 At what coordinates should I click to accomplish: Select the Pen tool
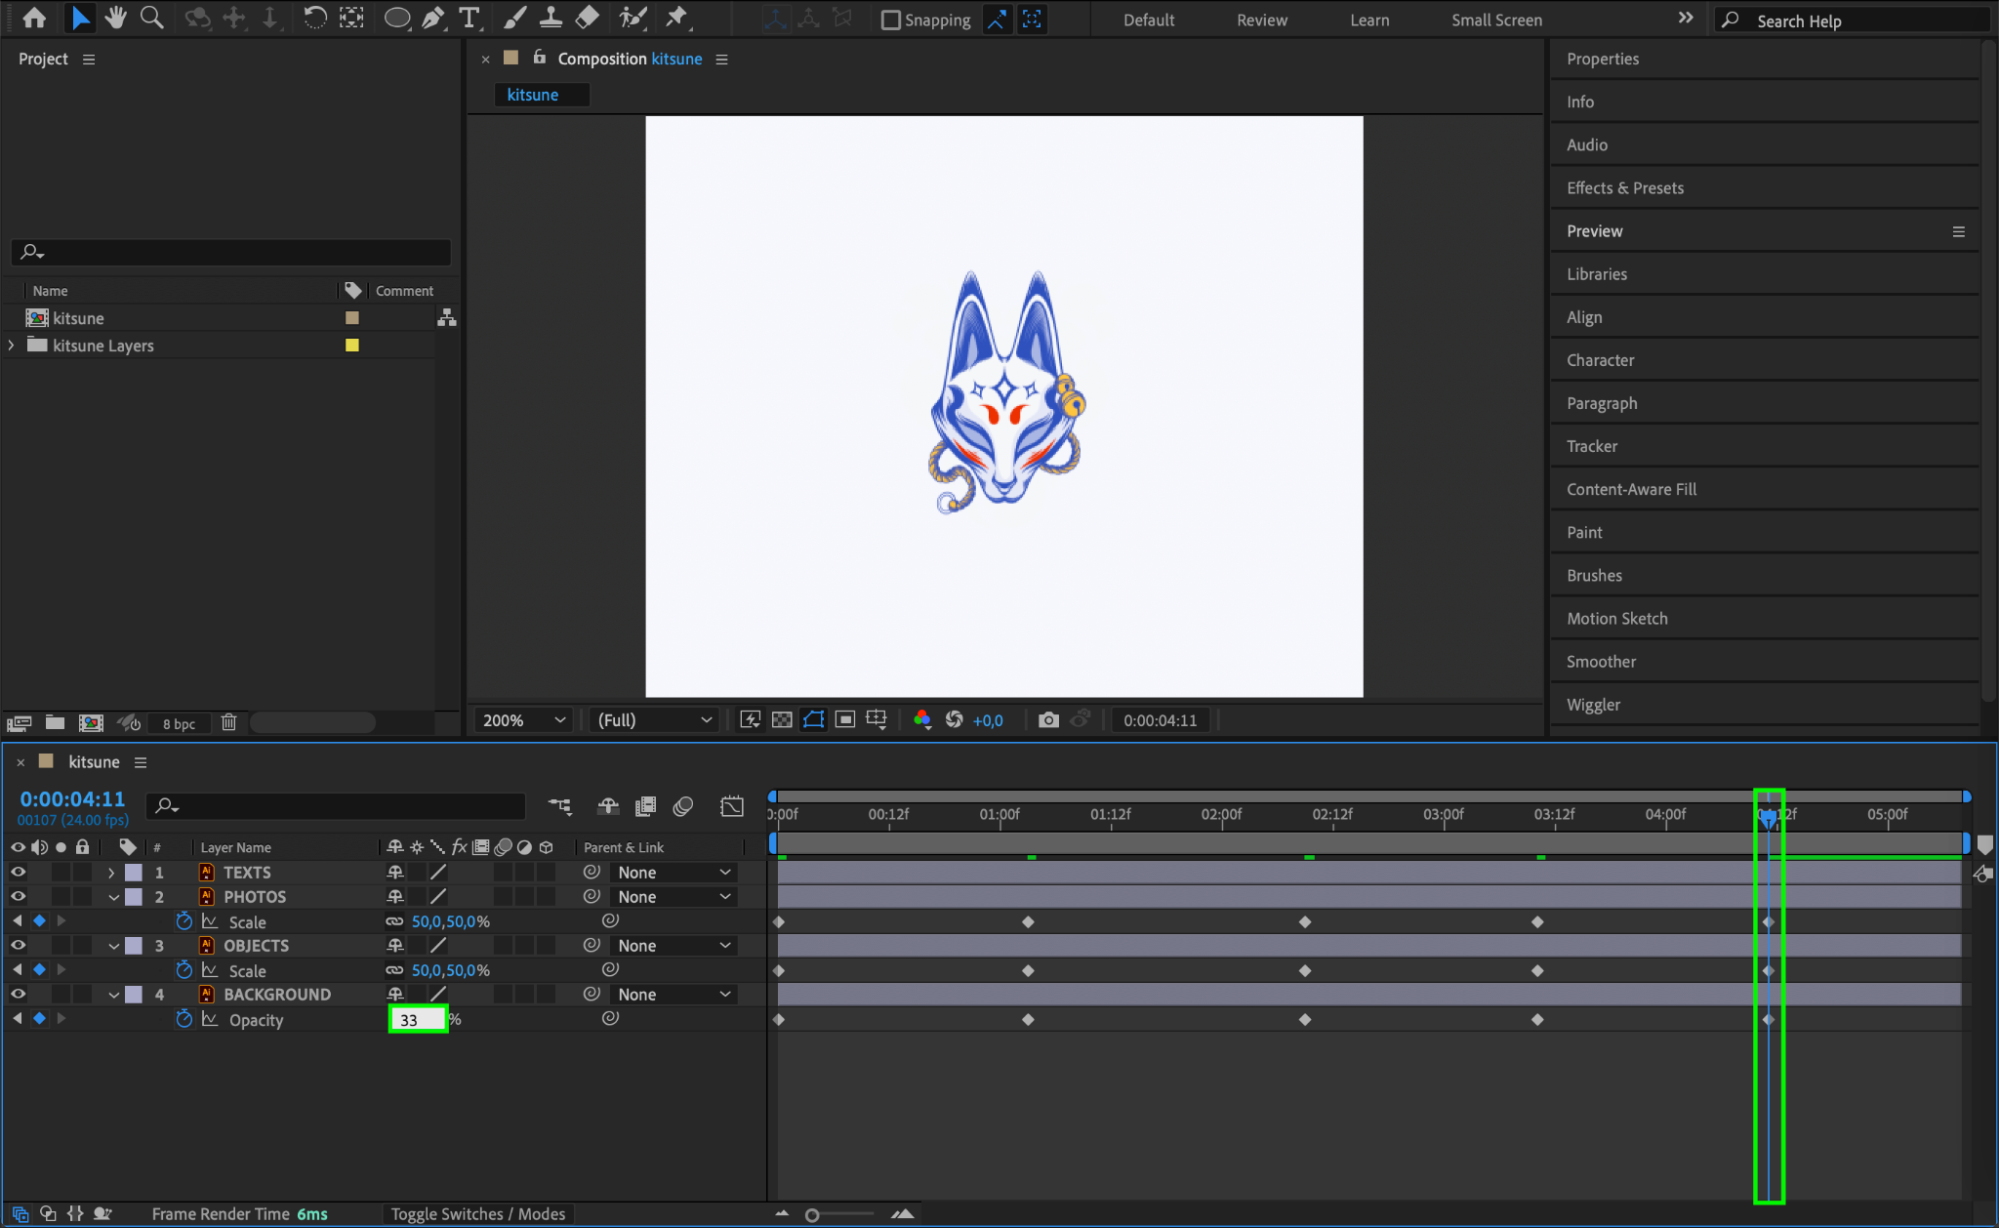pos(433,18)
